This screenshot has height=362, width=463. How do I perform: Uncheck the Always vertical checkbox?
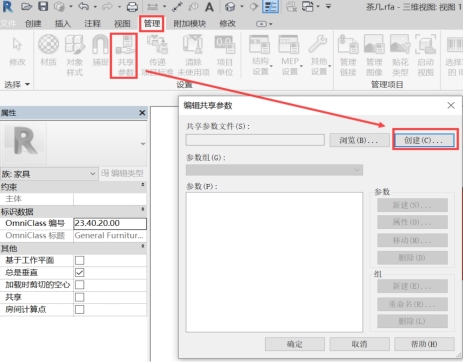click(80, 273)
